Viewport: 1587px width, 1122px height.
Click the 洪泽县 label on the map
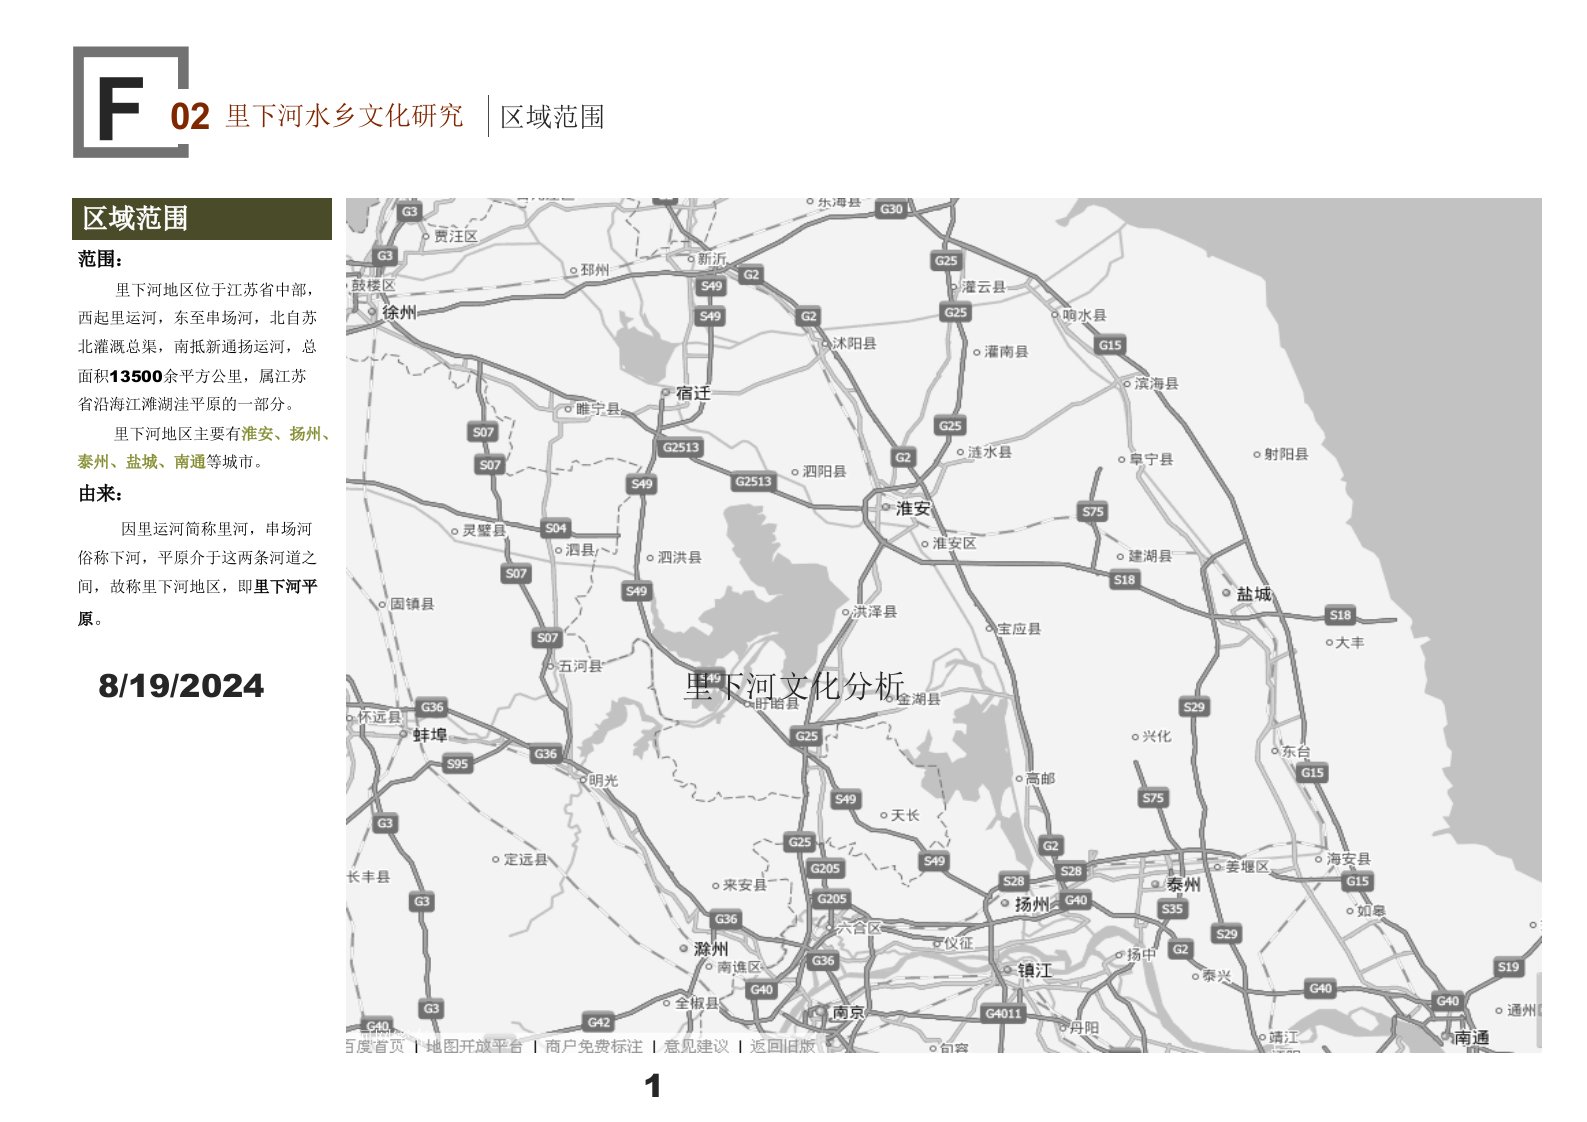(875, 612)
